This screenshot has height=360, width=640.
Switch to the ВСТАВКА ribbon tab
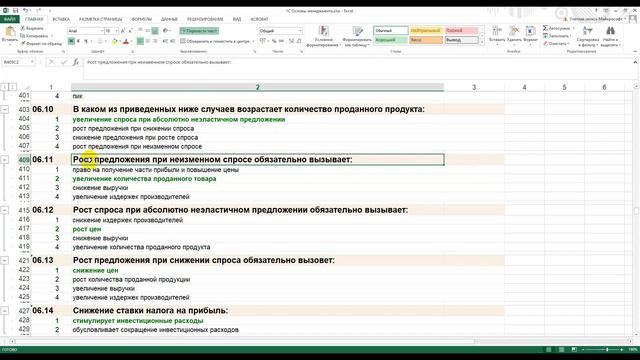pyautogui.click(x=61, y=19)
